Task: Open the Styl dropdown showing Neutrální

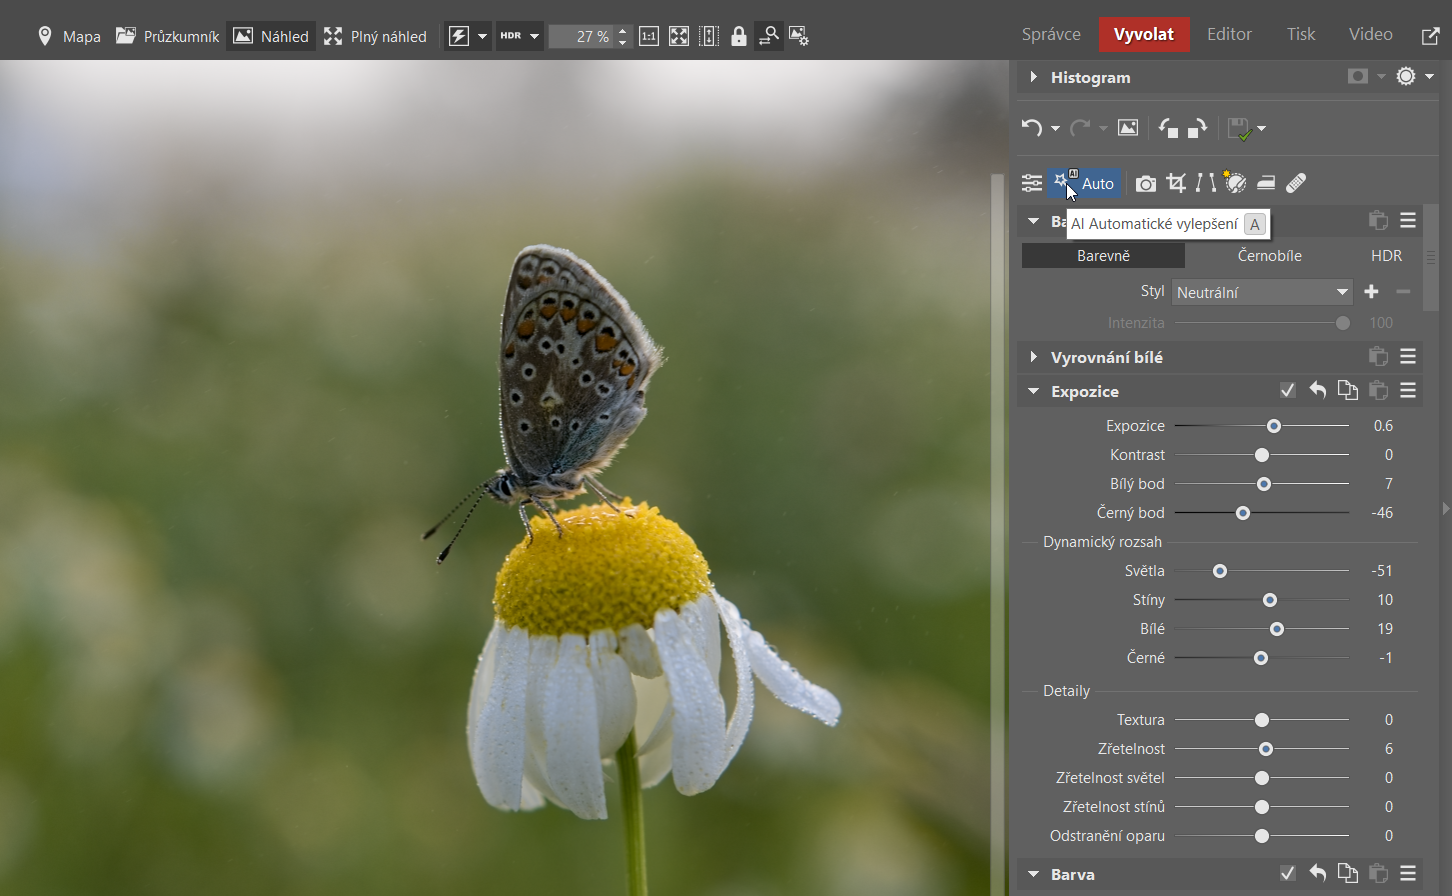Action: 1262,292
